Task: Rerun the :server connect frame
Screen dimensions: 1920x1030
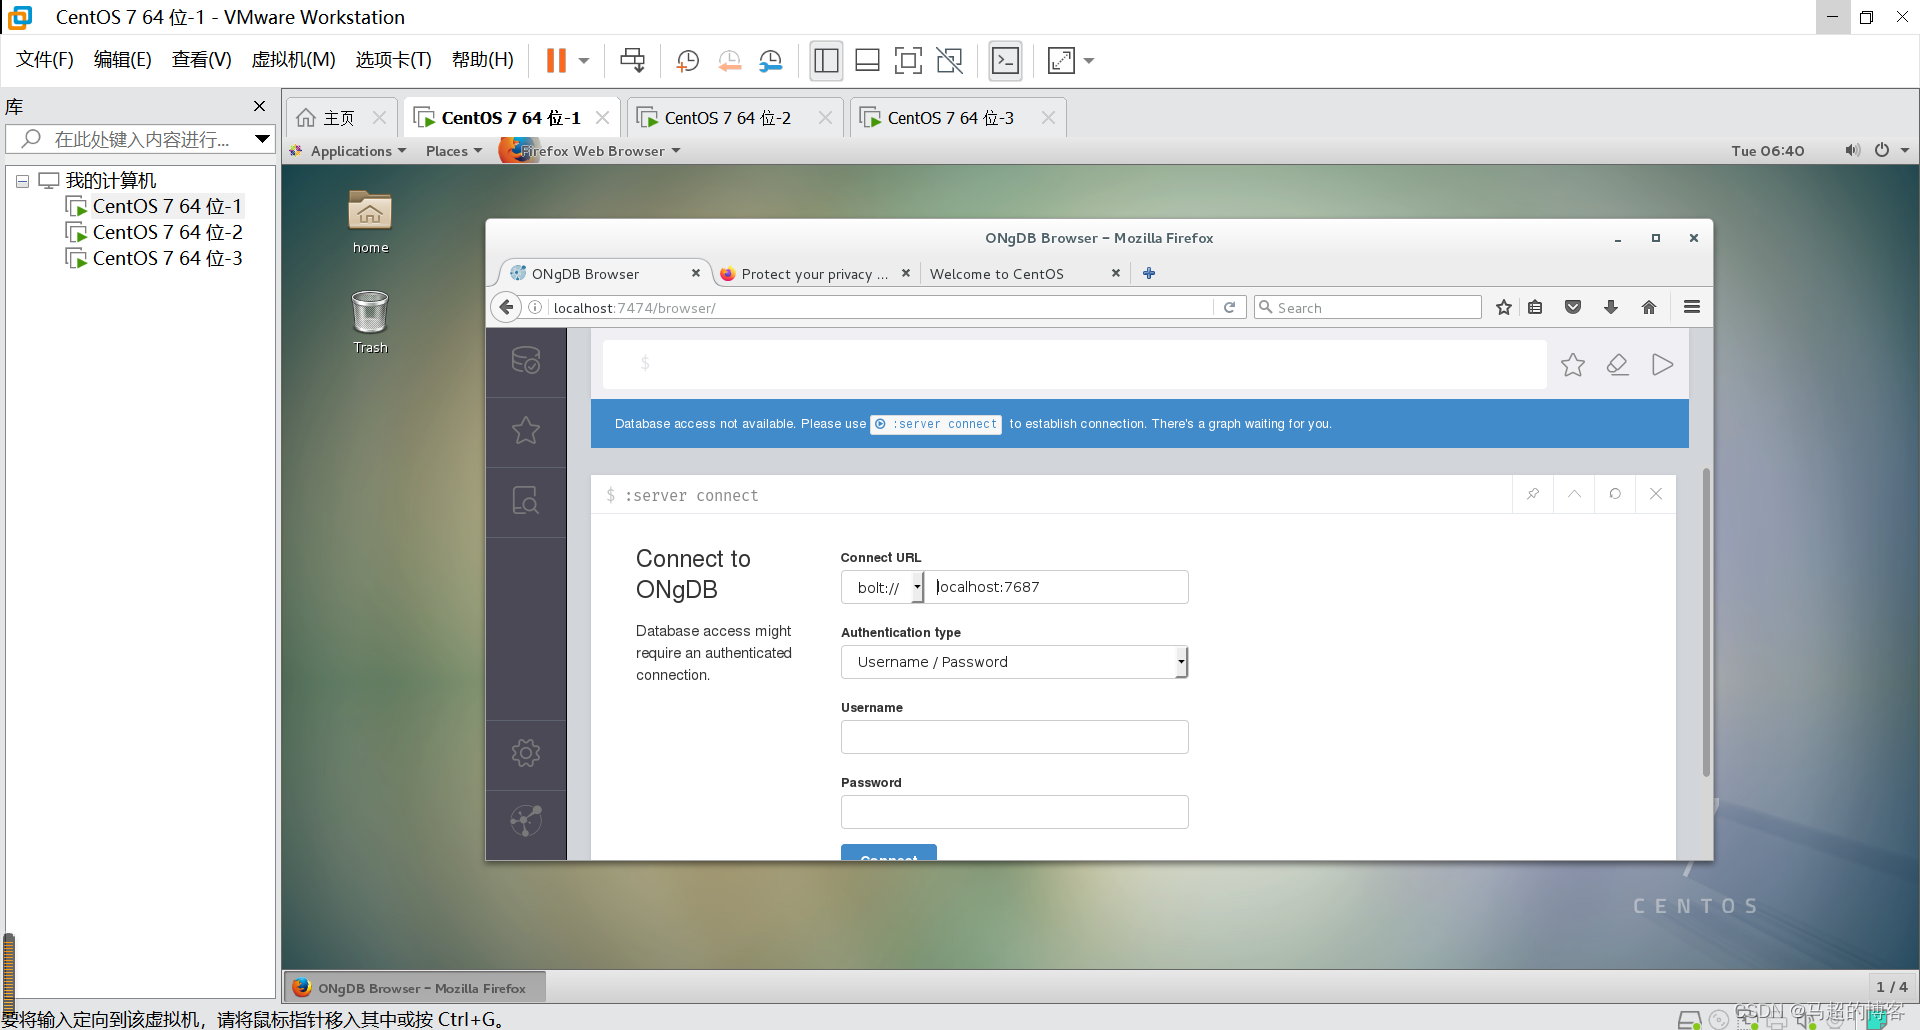Action: tap(1615, 494)
